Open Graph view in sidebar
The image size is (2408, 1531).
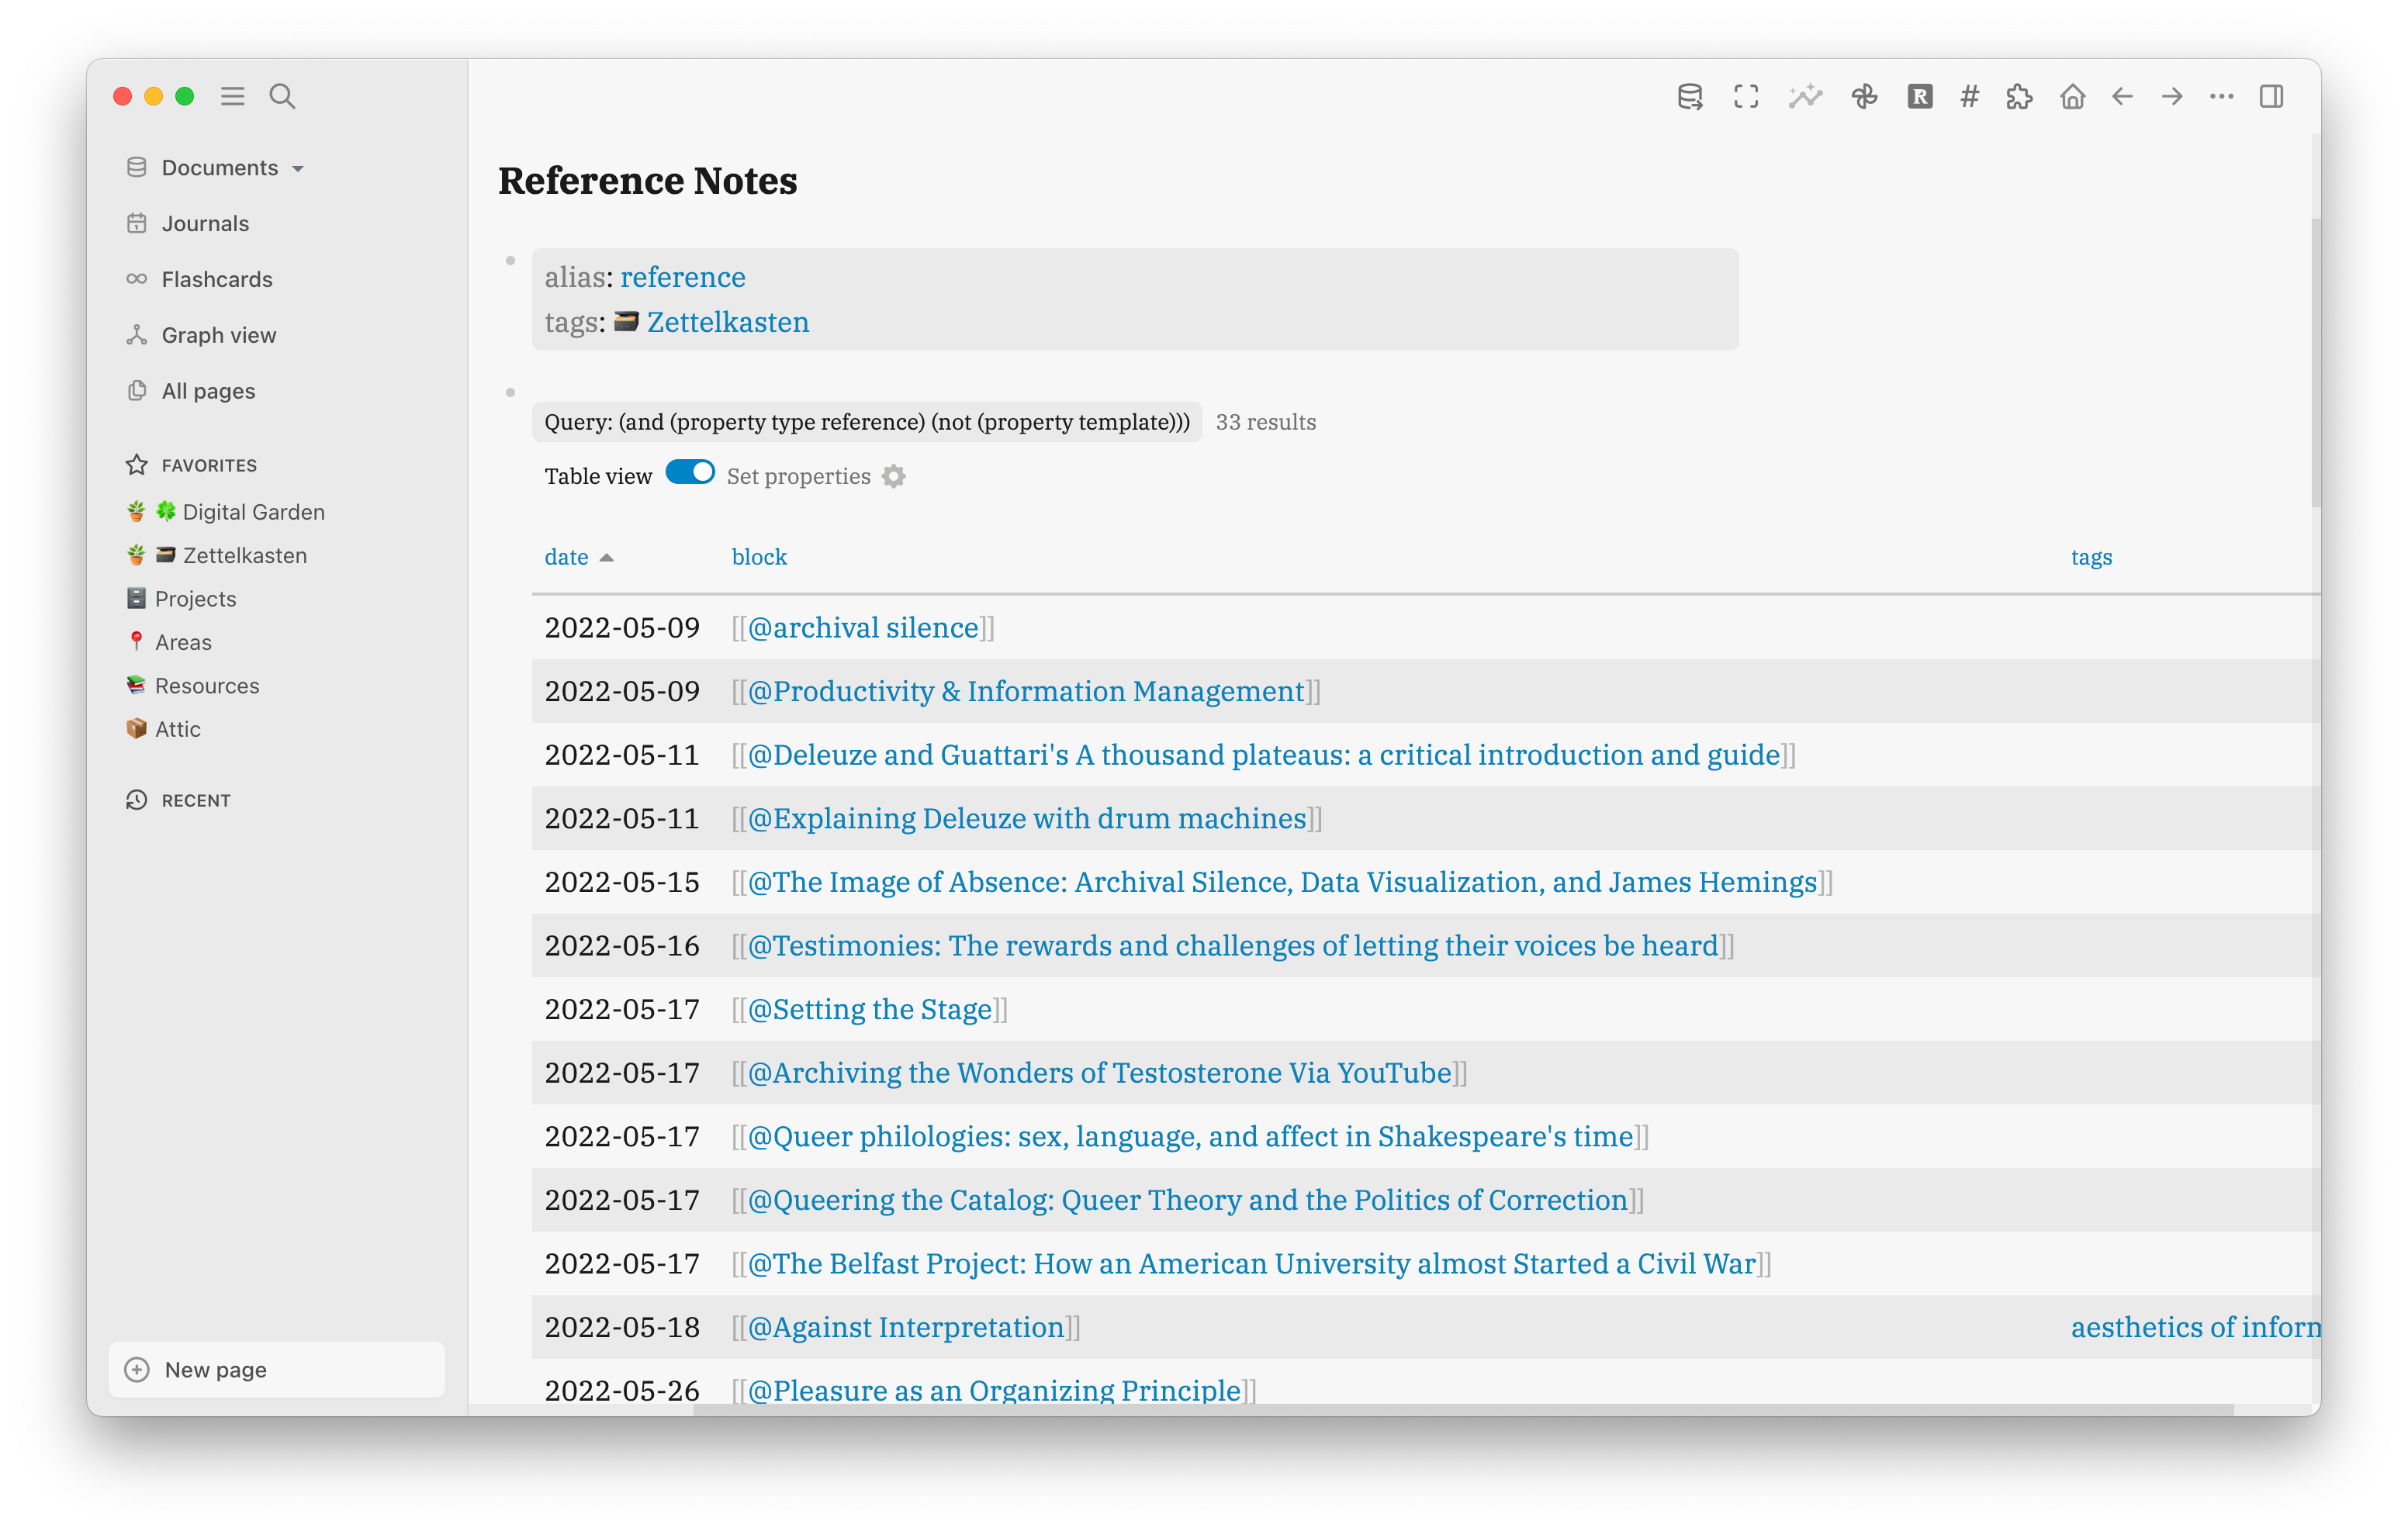tap(218, 335)
